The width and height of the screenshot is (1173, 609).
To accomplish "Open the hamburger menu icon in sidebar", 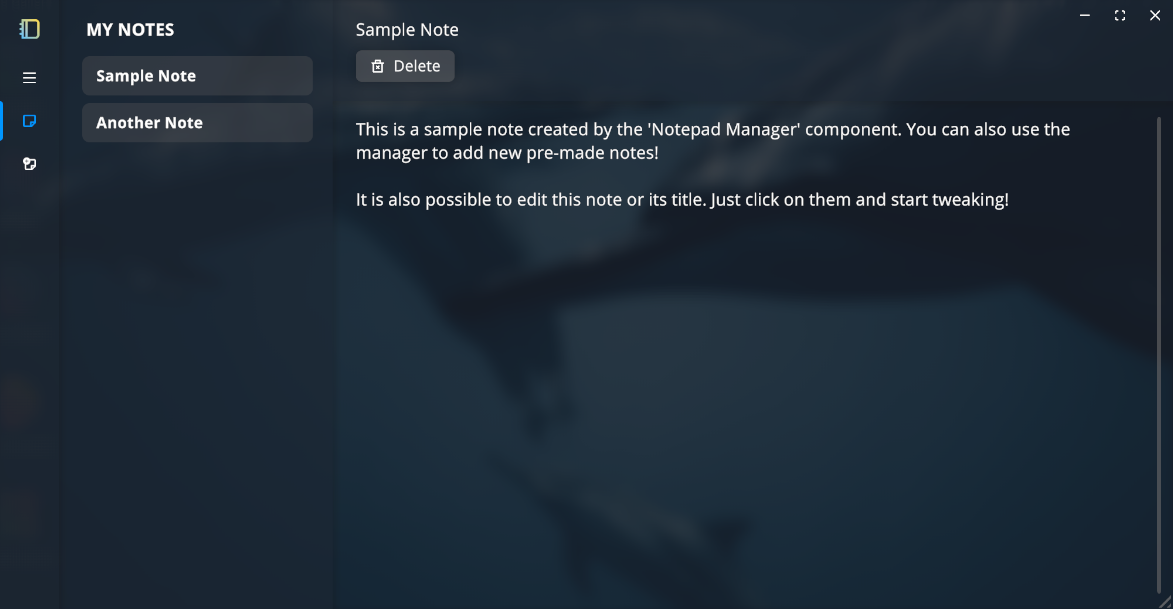I will pos(29,77).
